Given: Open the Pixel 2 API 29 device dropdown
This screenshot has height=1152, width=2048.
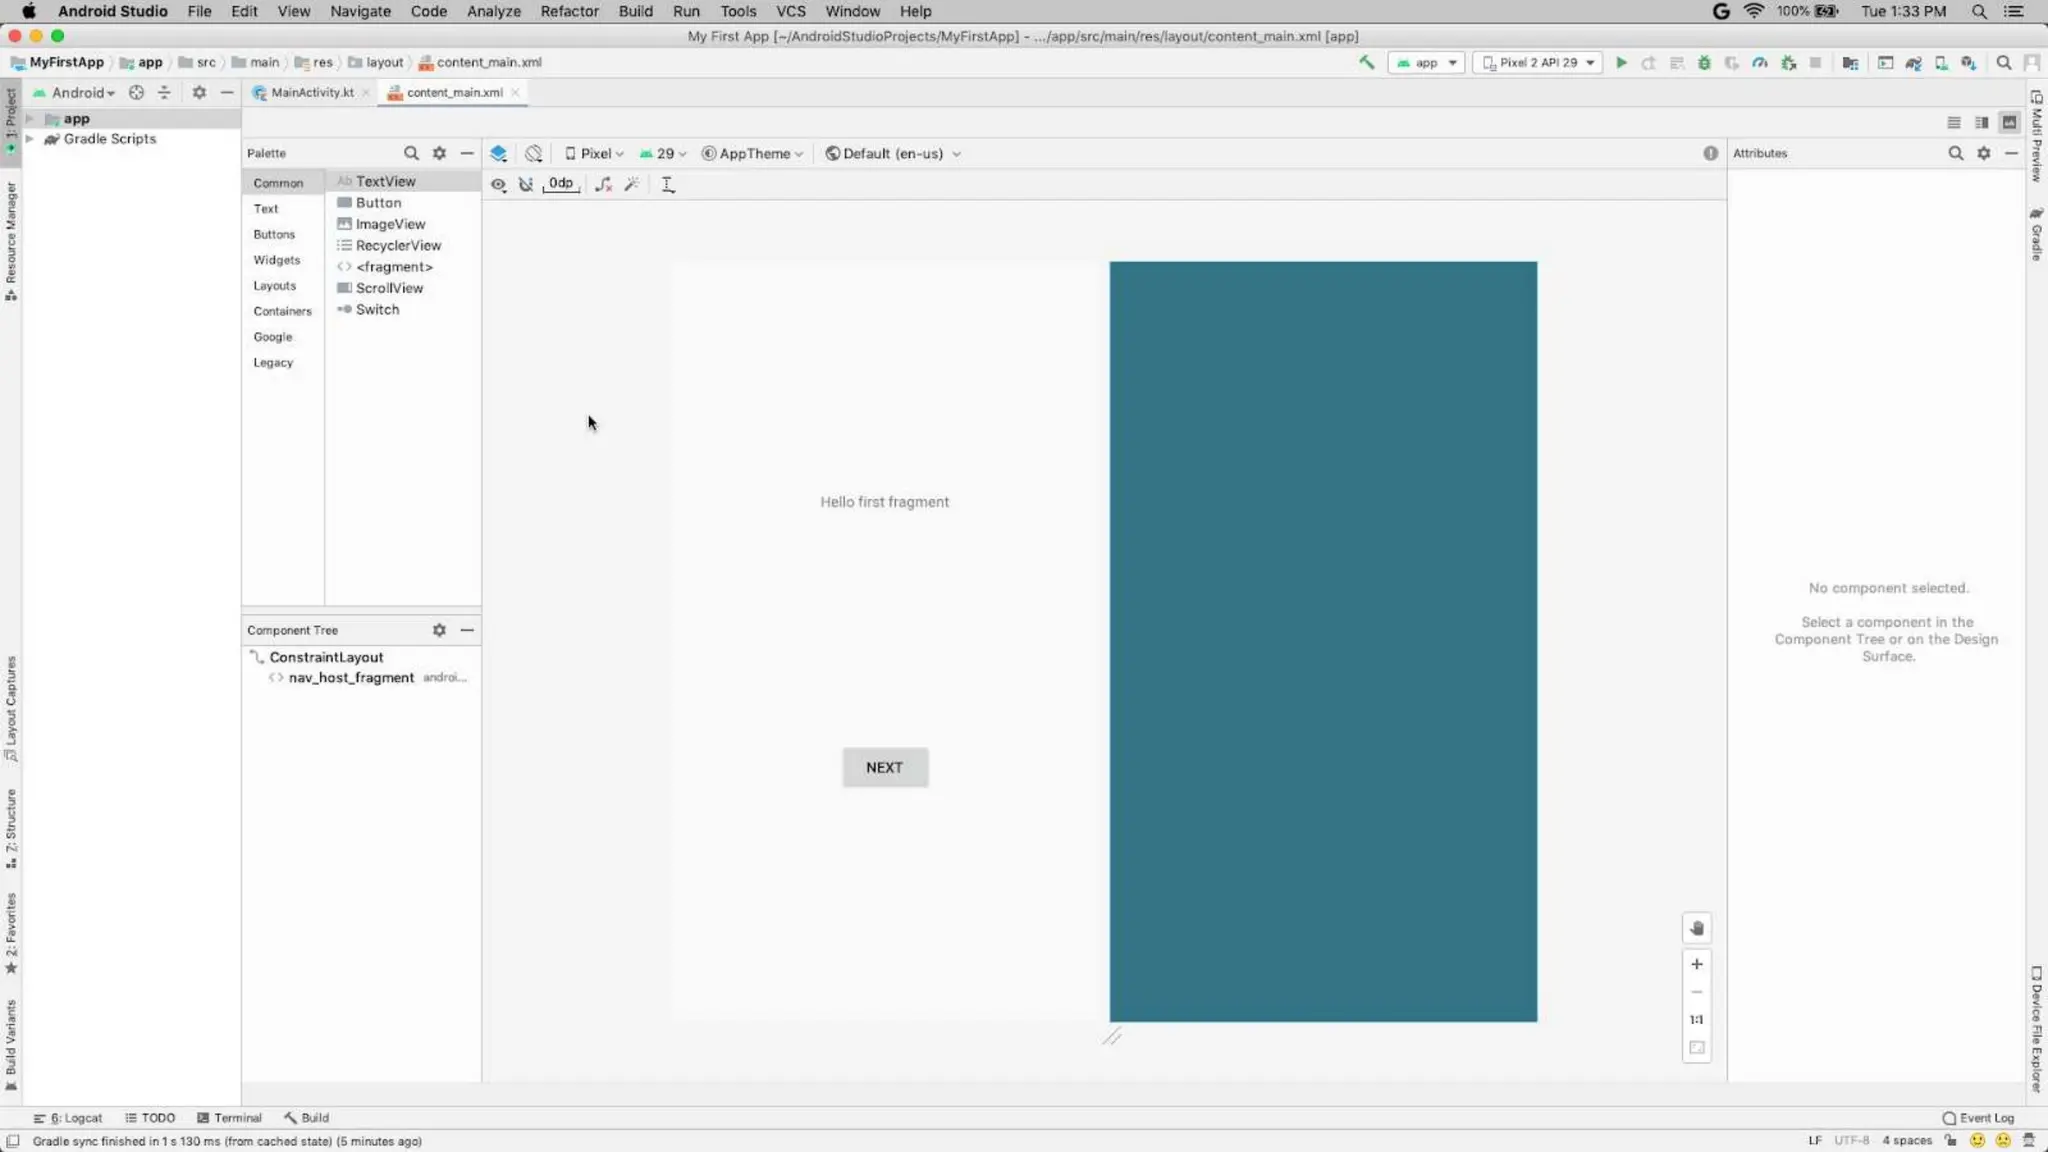Looking at the screenshot, I should [1538, 63].
